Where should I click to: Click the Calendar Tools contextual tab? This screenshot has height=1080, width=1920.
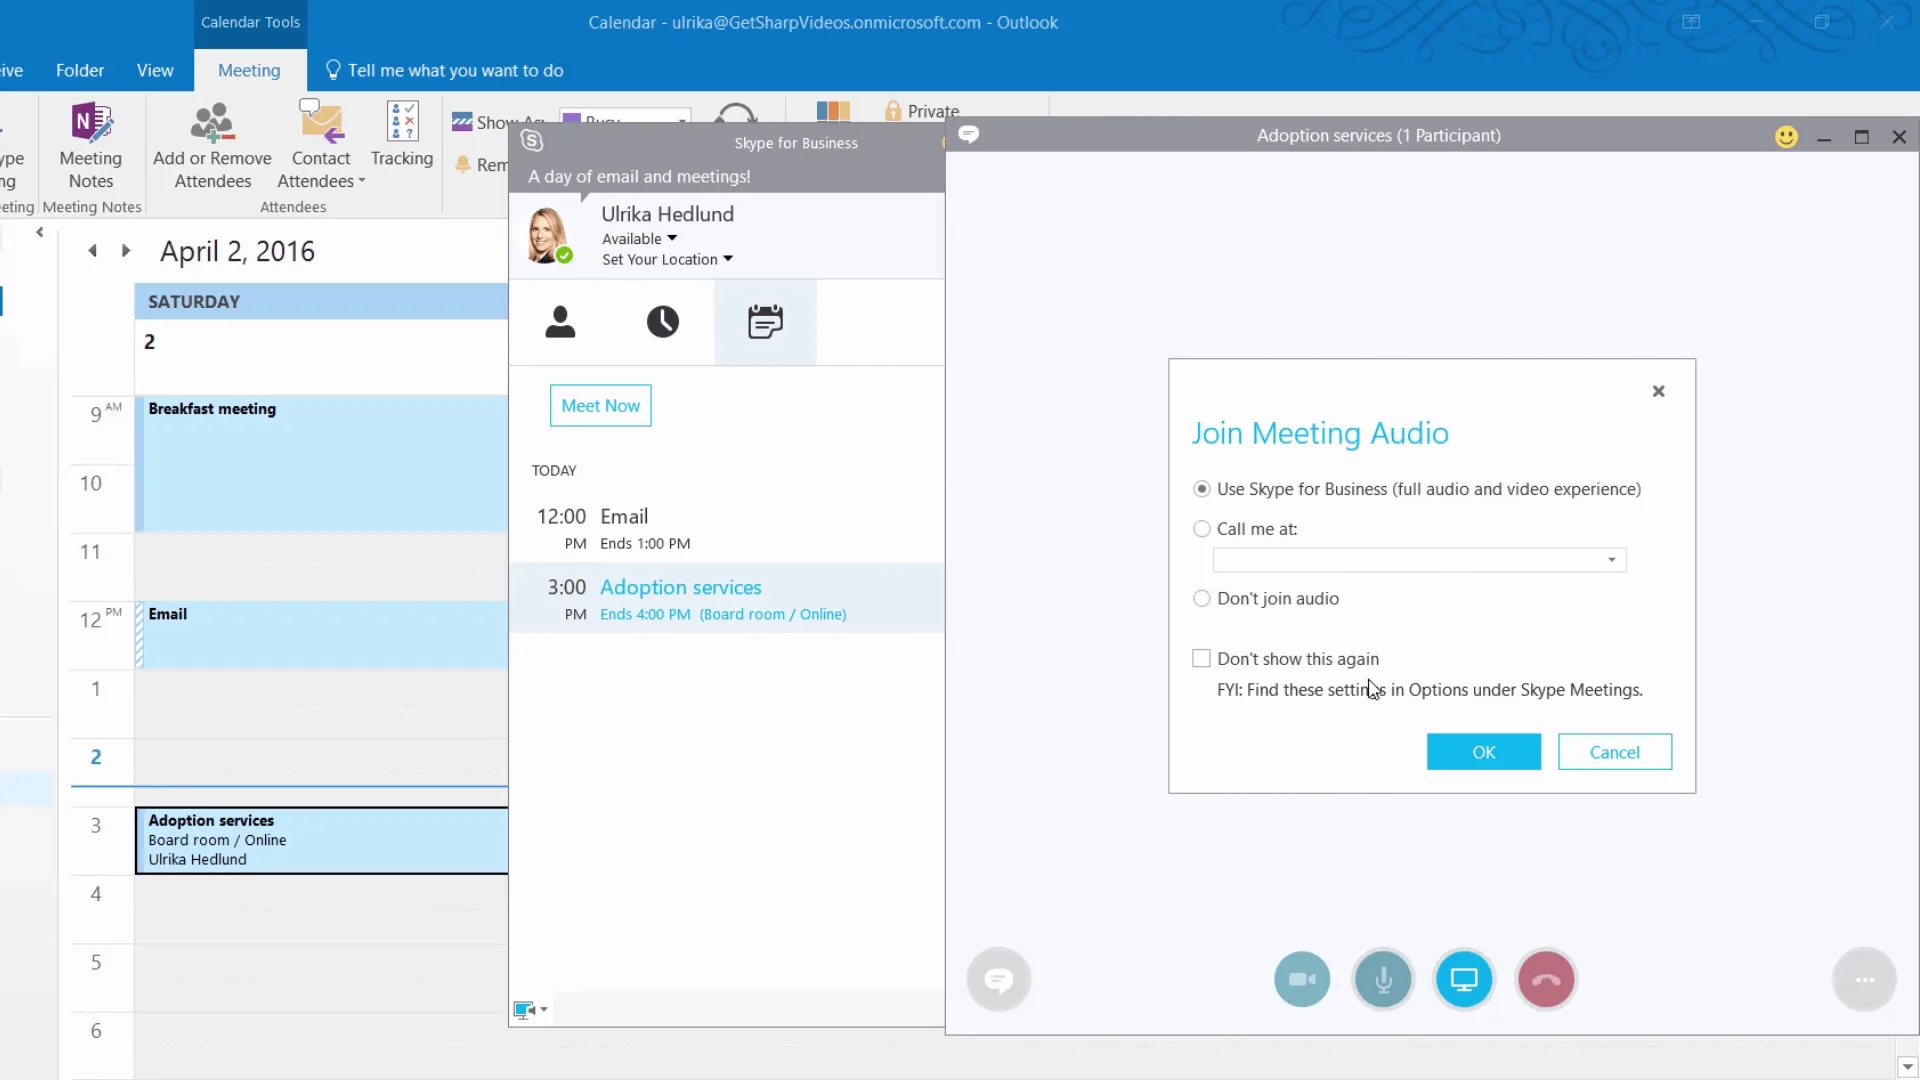[x=250, y=22]
